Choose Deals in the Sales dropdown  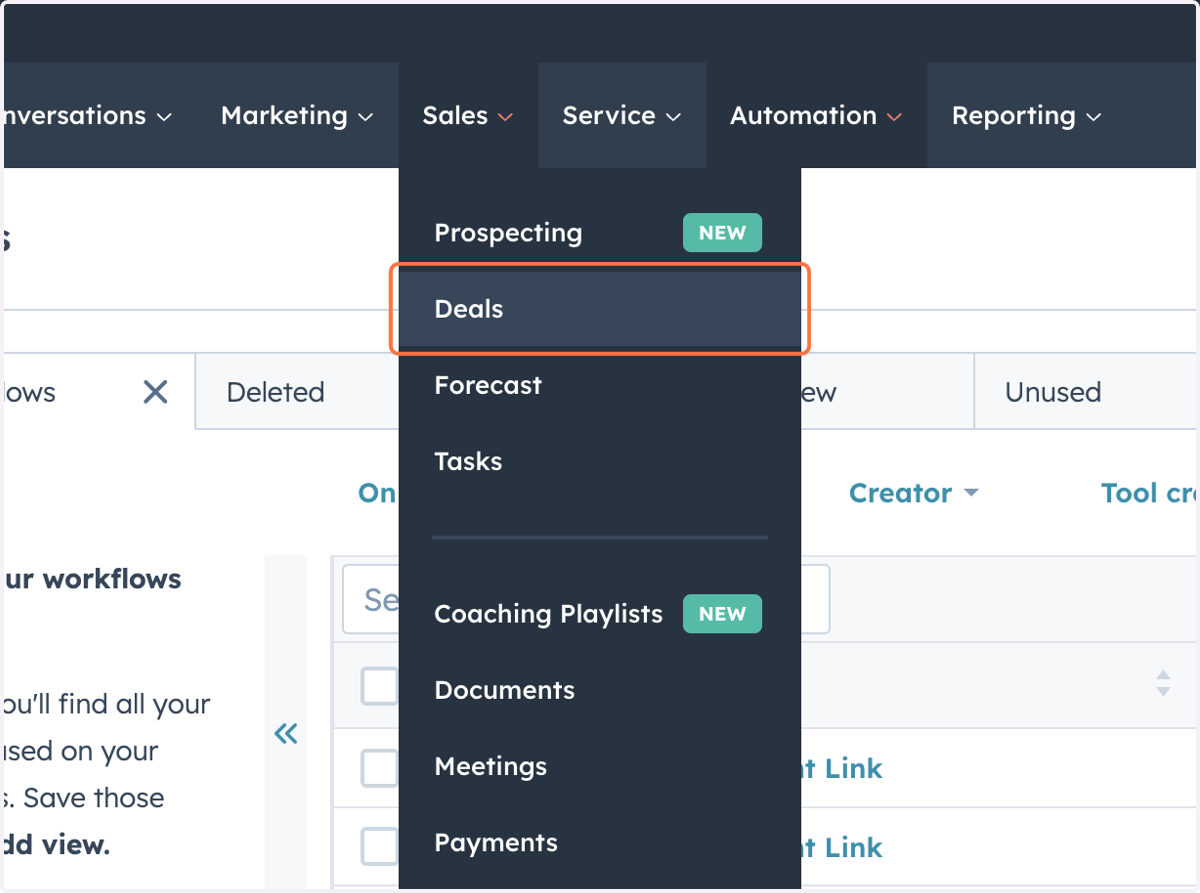point(600,309)
